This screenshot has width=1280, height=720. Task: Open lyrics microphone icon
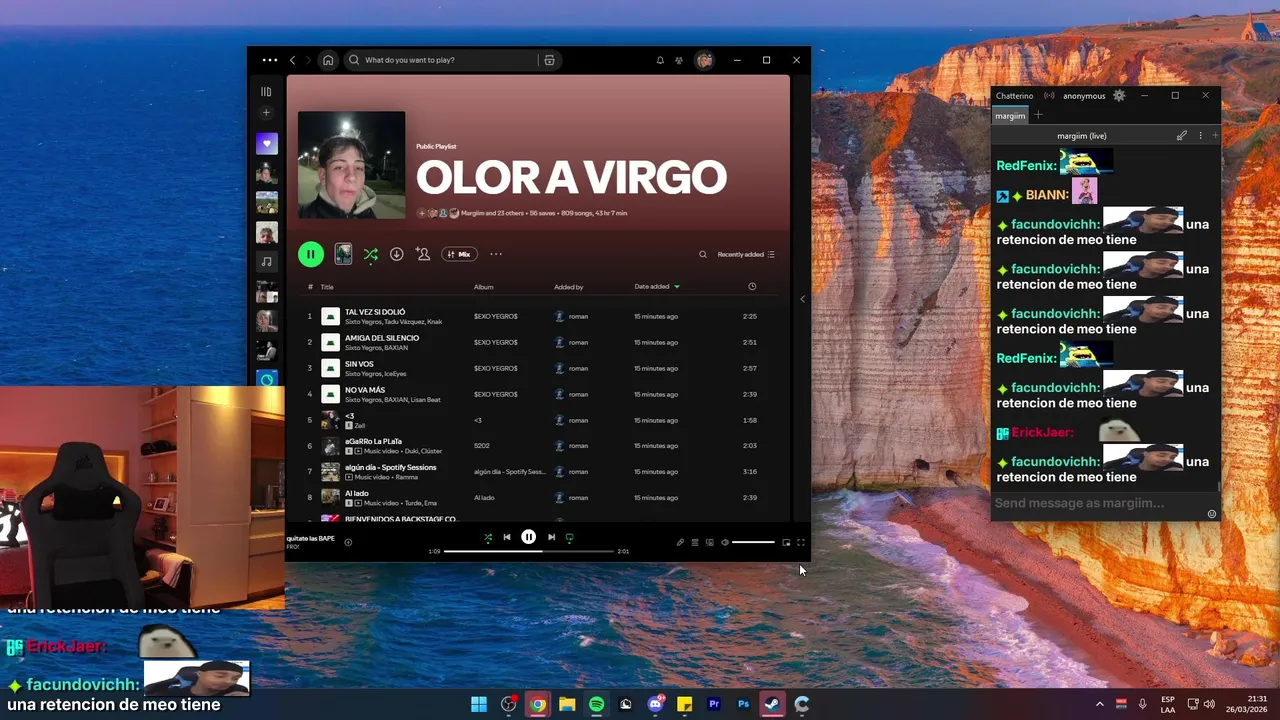click(x=680, y=542)
